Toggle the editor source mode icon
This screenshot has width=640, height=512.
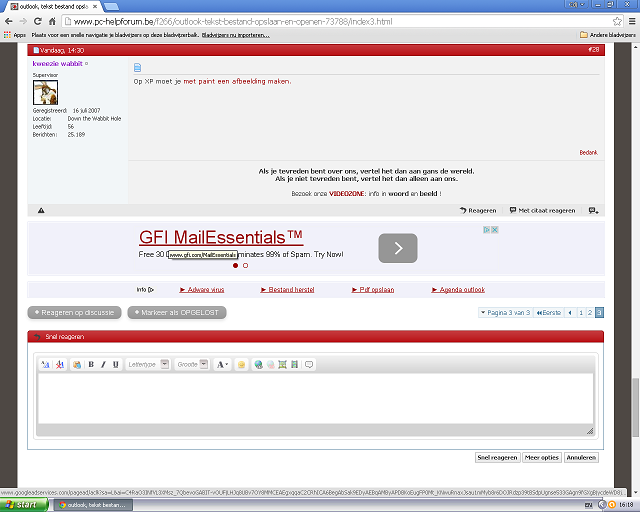point(45,364)
